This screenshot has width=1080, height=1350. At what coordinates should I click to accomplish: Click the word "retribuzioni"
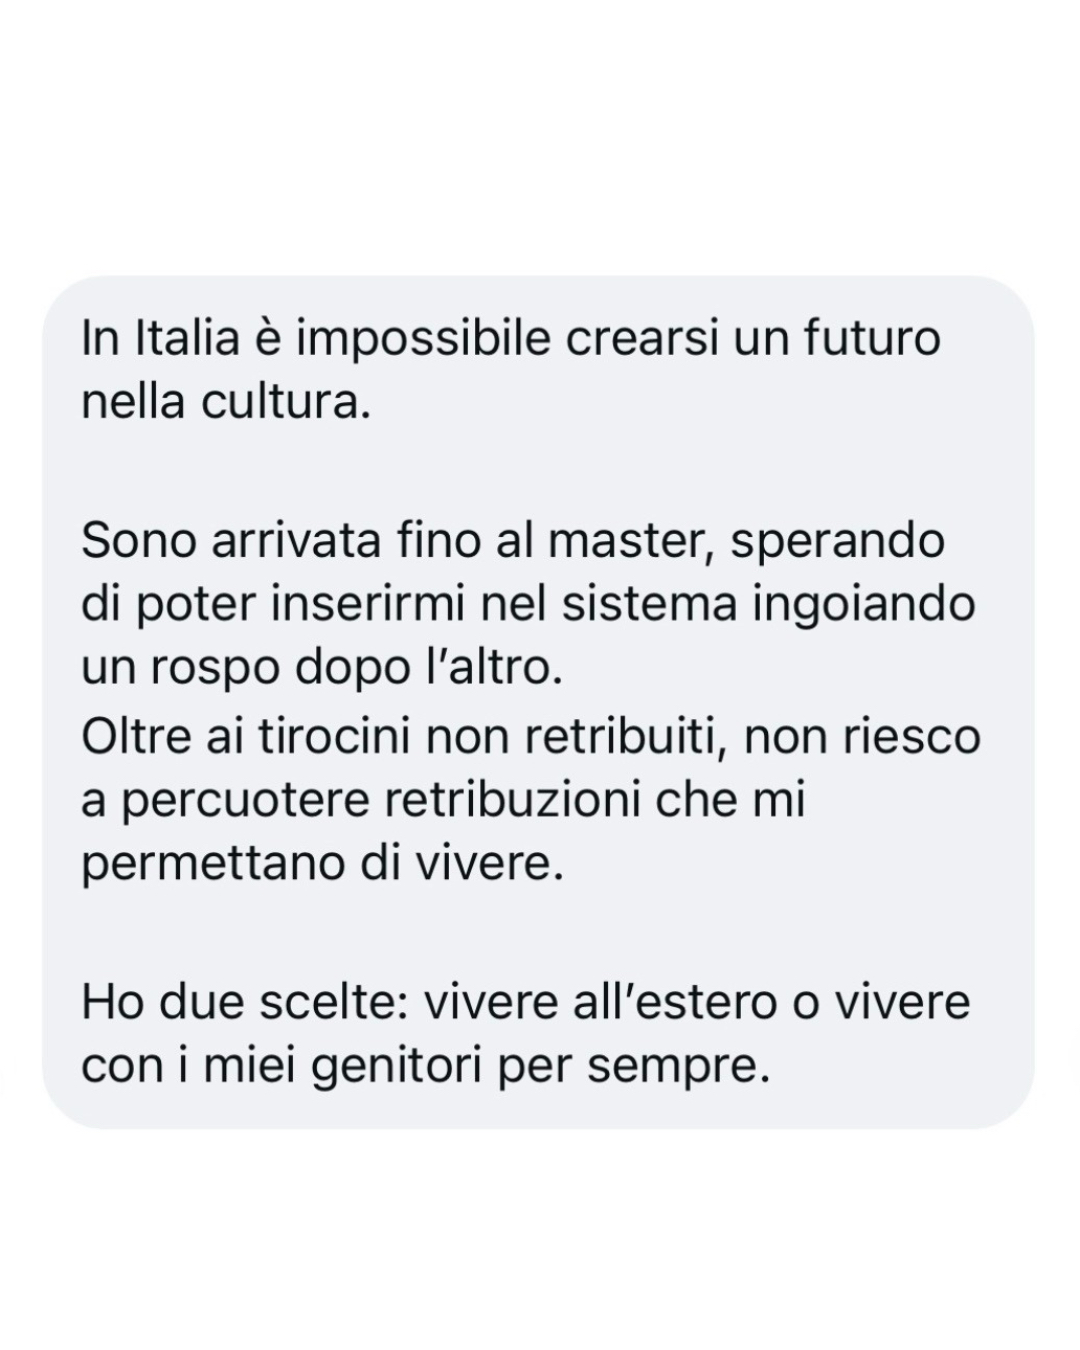tap(512, 801)
